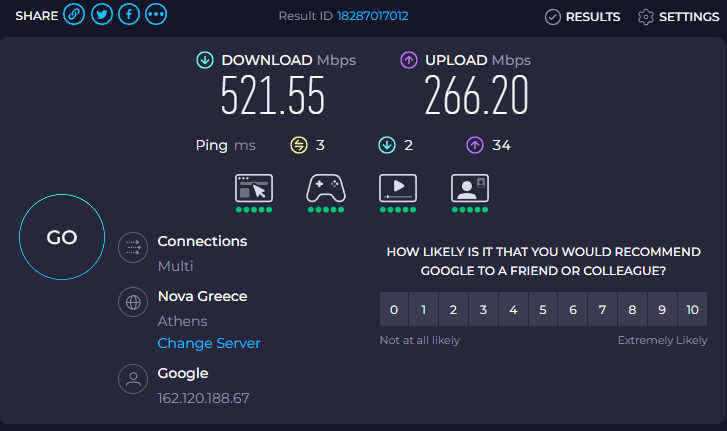Select rating 10 on recommendation scale
The image size is (727, 431).
[x=692, y=310]
